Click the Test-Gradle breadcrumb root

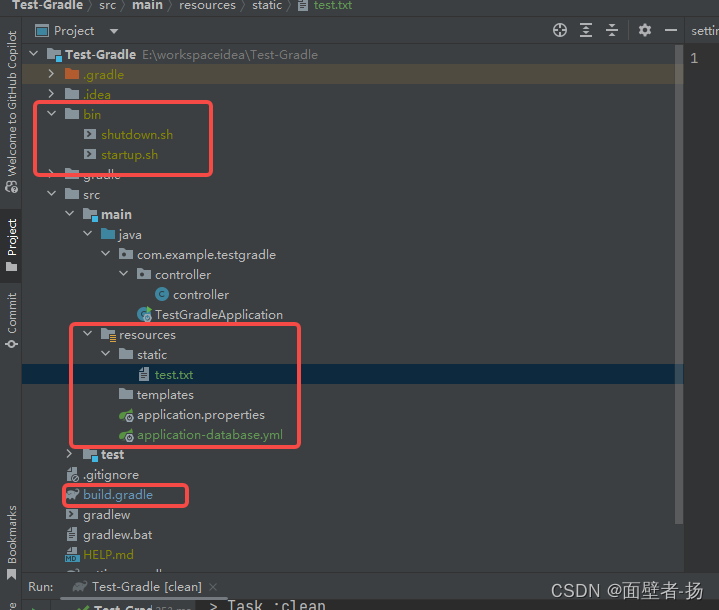48,6
